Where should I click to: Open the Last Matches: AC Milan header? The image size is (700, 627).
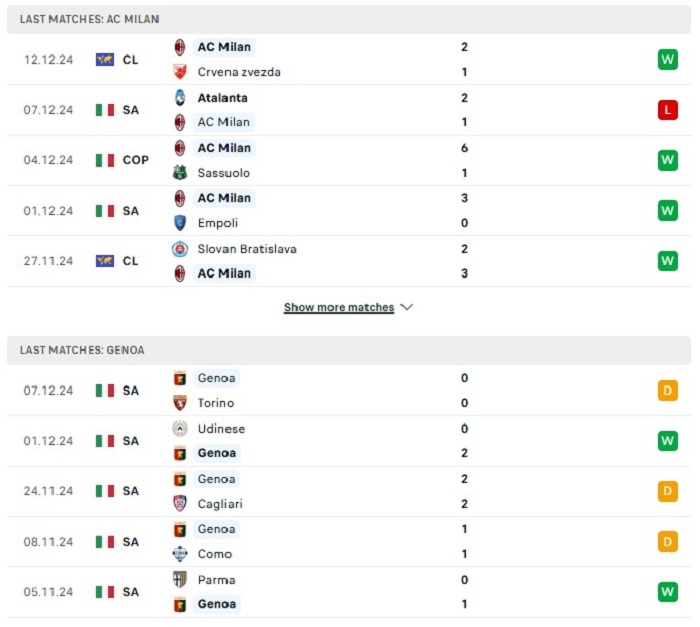click(x=349, y=19)
